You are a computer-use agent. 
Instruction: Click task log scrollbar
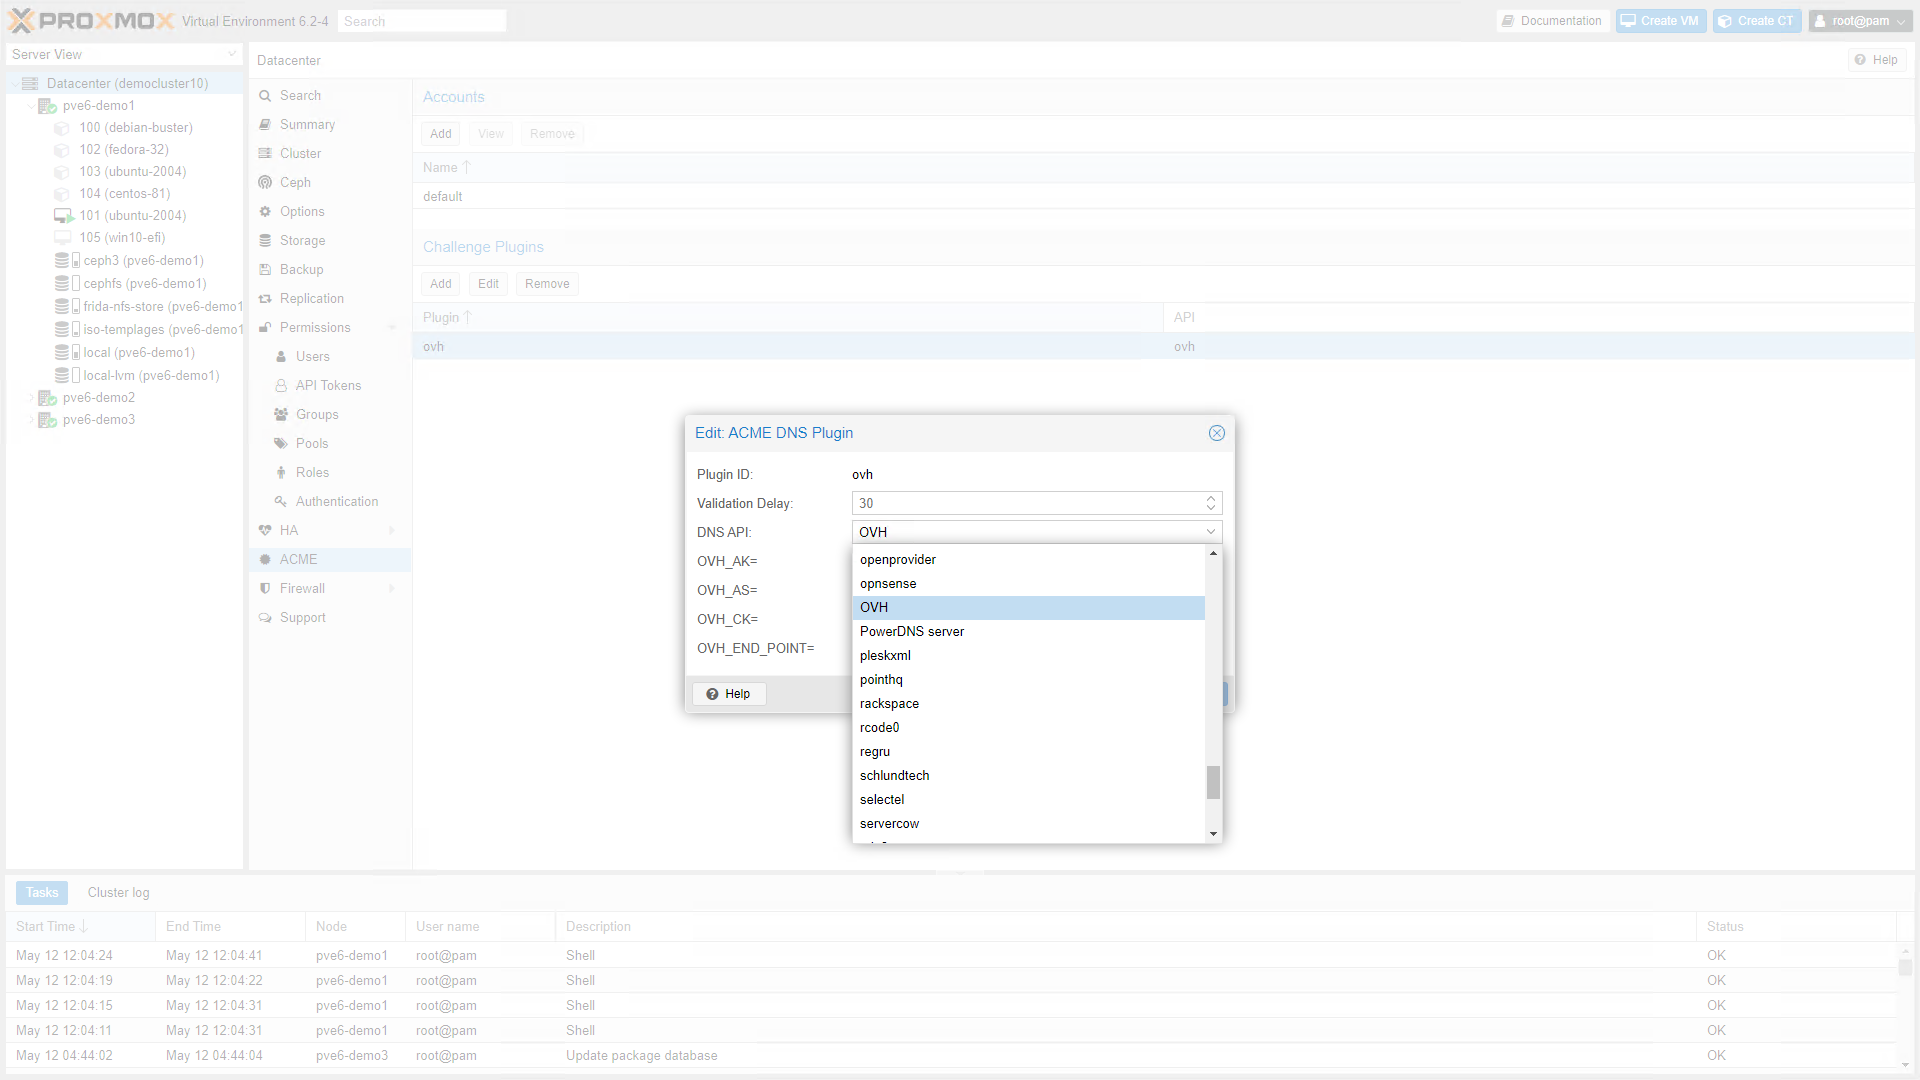pyautogui.click(x=1905, y=968)
